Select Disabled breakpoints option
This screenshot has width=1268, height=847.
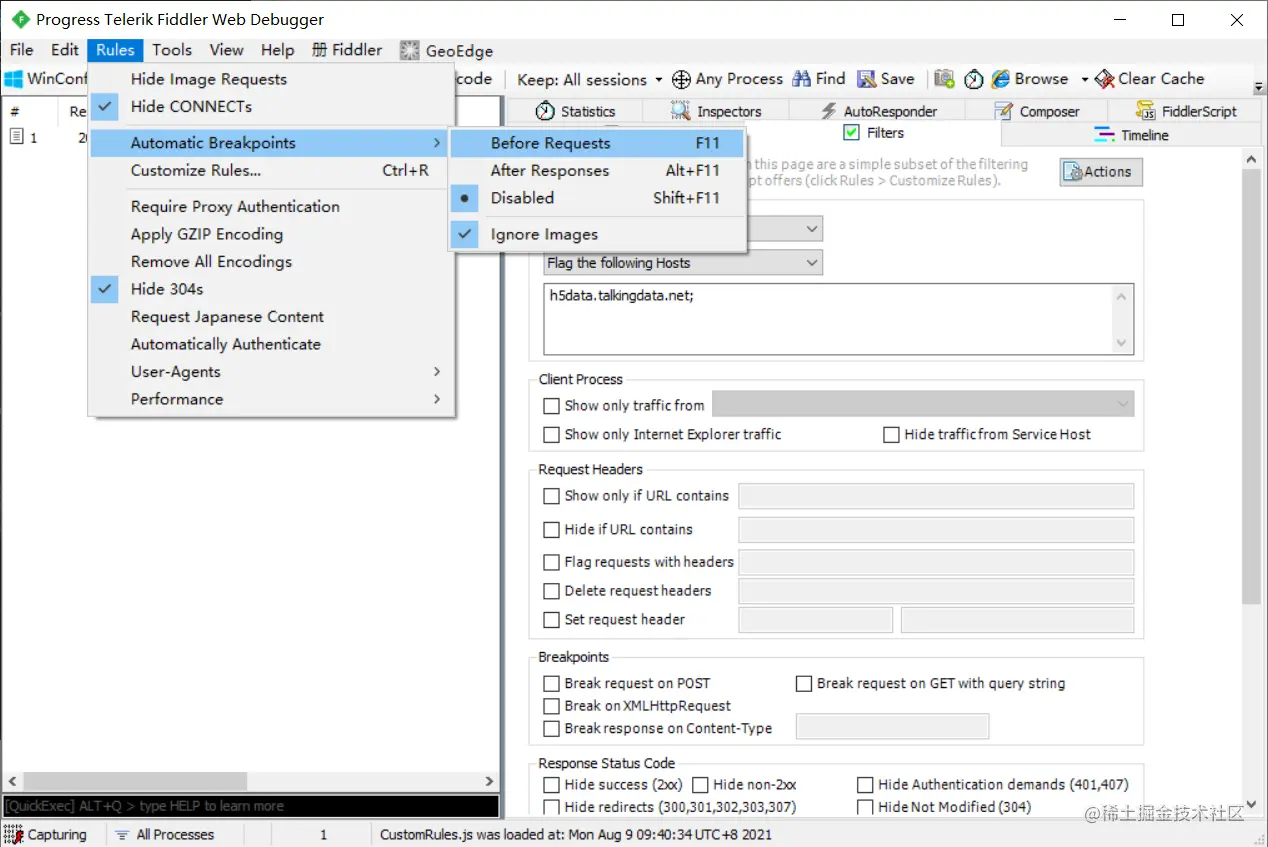point(597,198)
